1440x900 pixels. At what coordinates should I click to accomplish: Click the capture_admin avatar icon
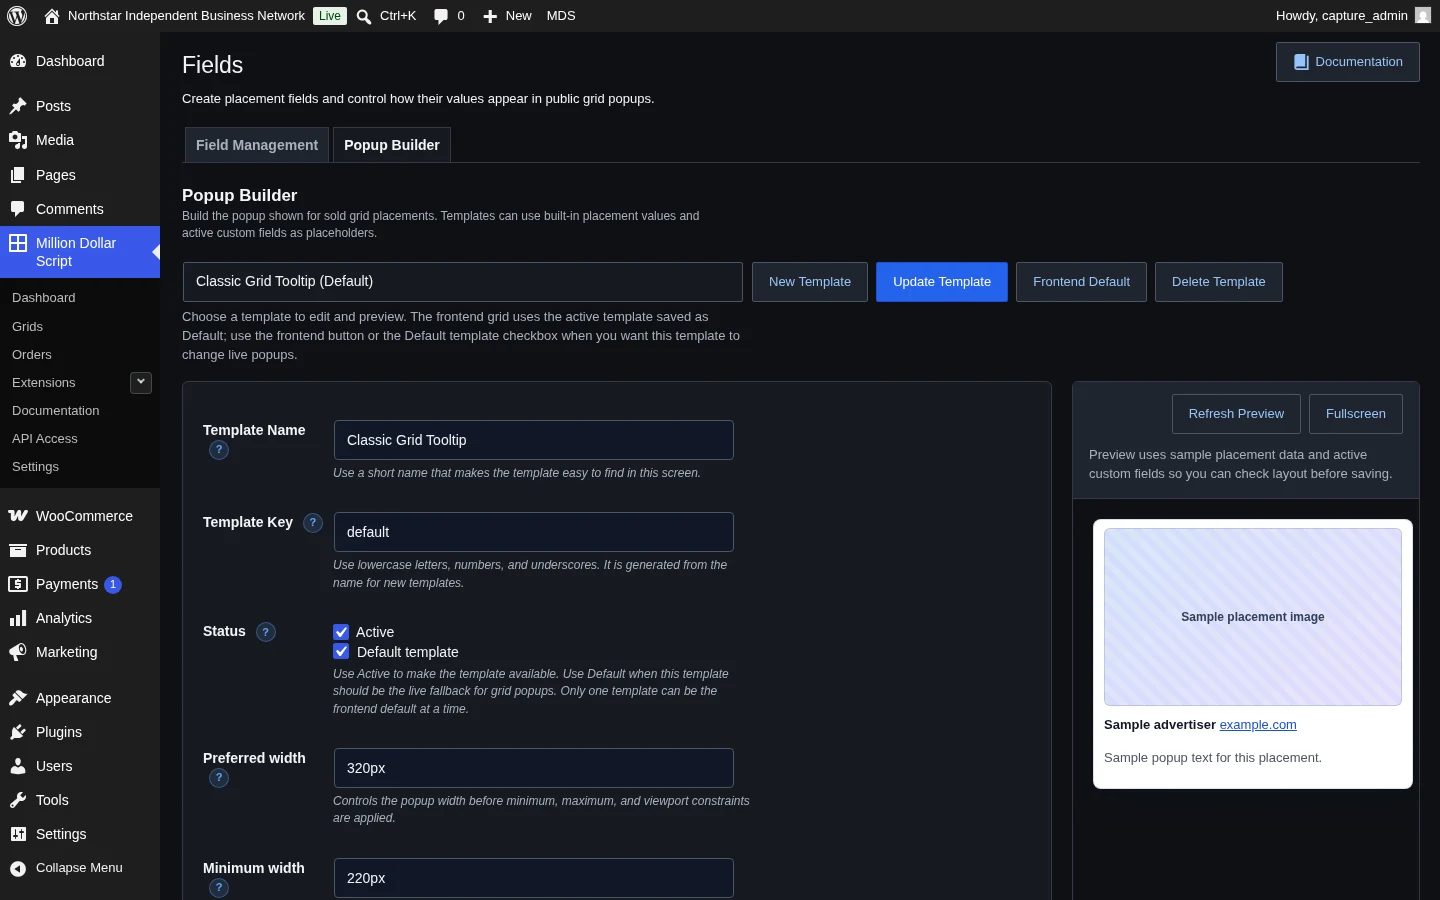[1423, 15]
